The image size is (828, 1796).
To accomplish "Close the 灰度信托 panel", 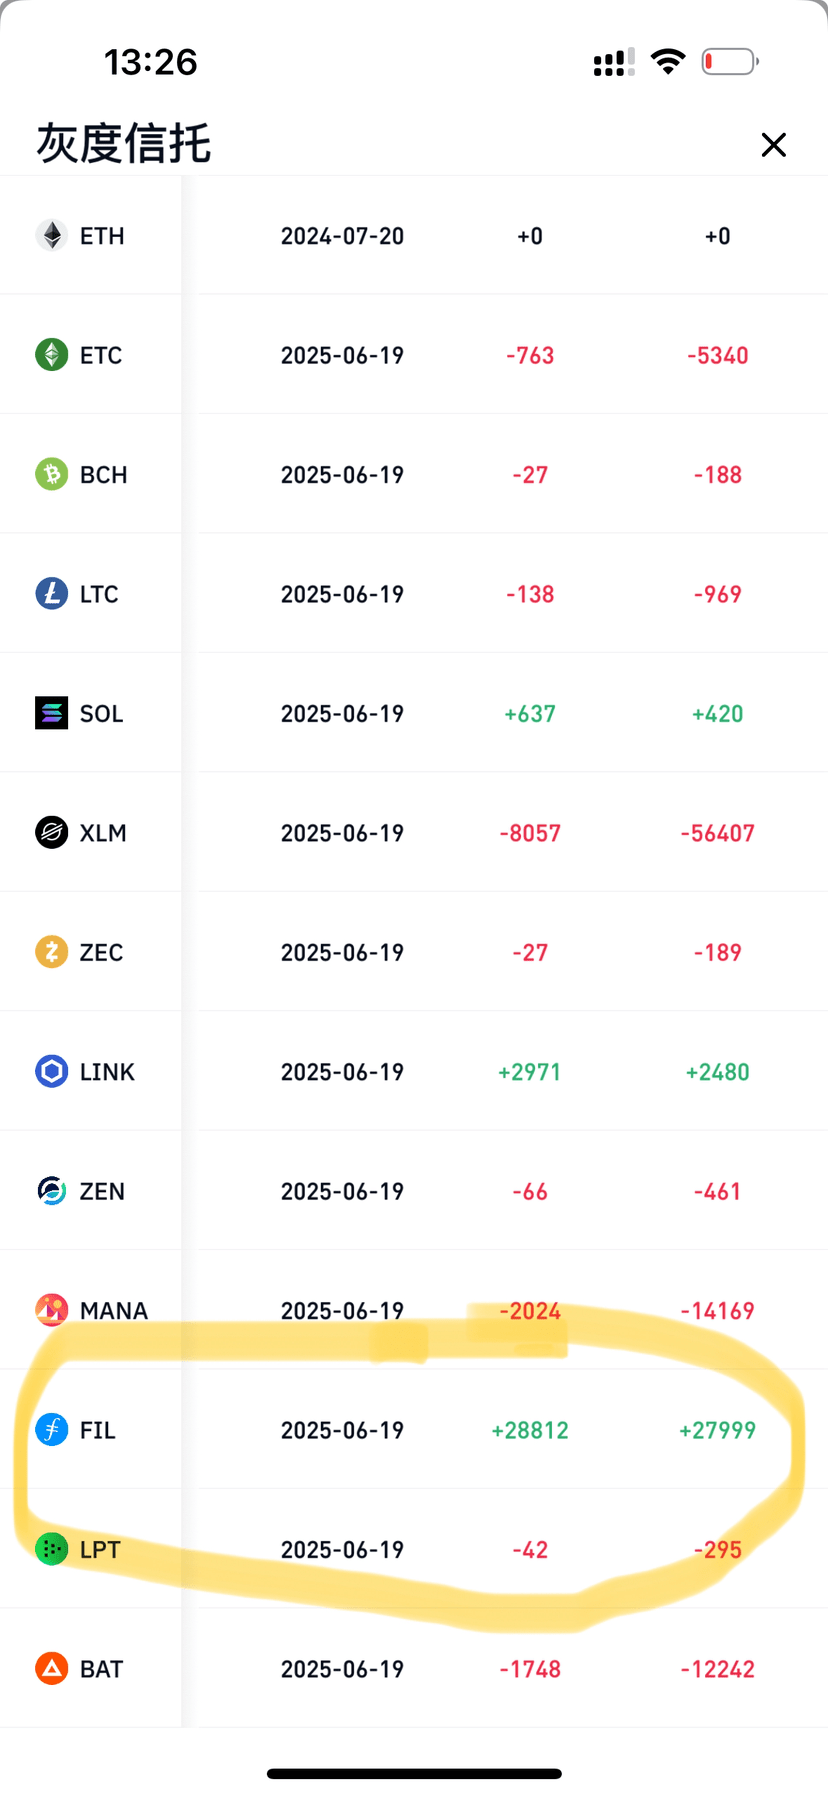I will pyautogui.click(x=773, y=145).
